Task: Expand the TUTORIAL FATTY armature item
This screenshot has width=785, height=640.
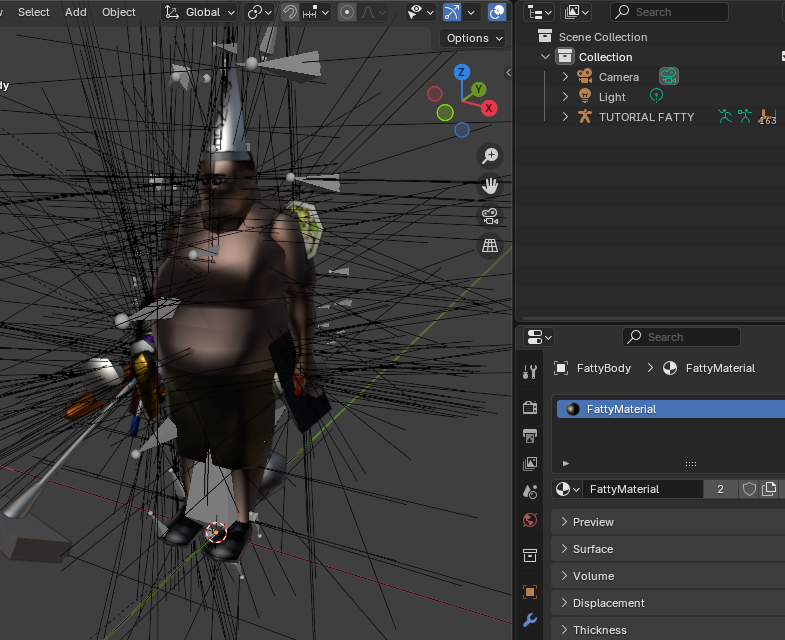Action: point(565,117)
